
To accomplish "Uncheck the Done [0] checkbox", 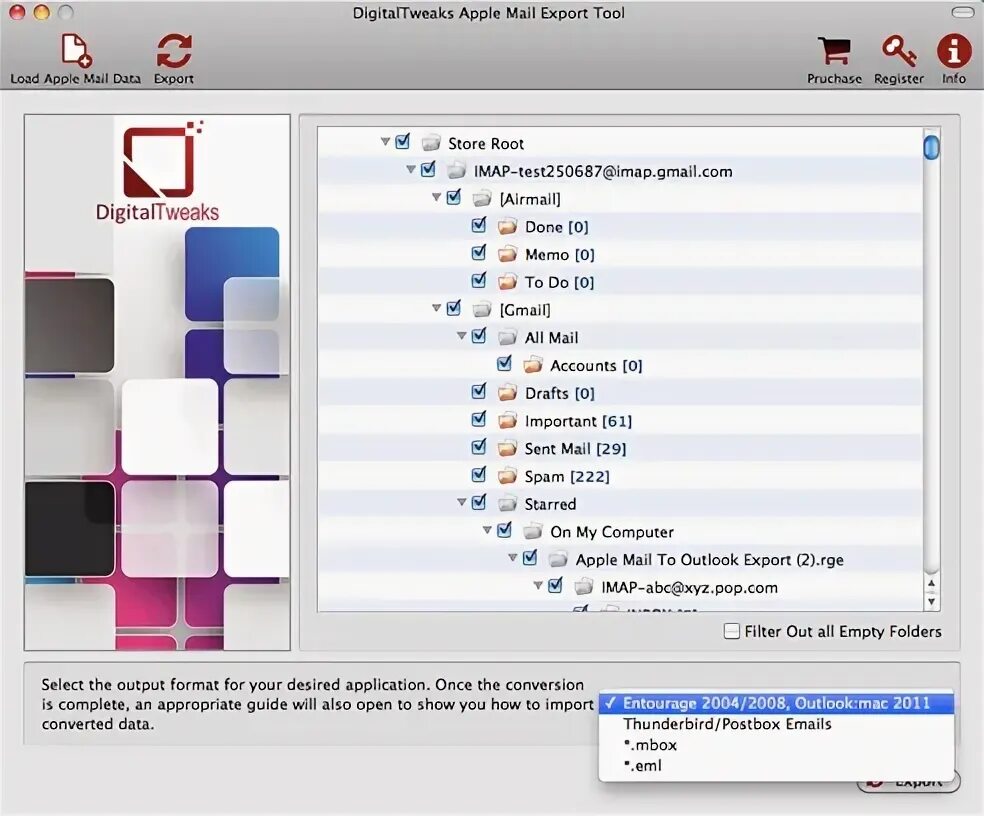I will click(x=479, y=225).
